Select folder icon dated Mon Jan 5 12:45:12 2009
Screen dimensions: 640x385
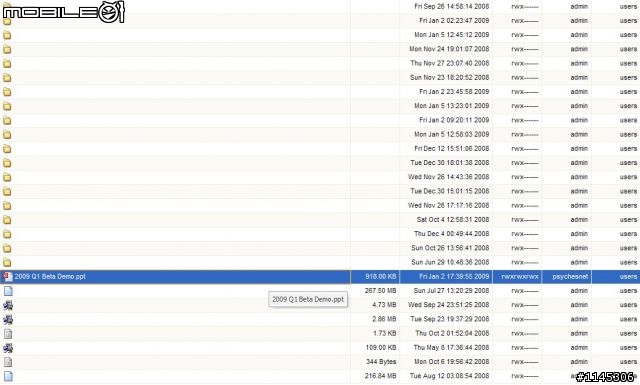pos(7,35)
